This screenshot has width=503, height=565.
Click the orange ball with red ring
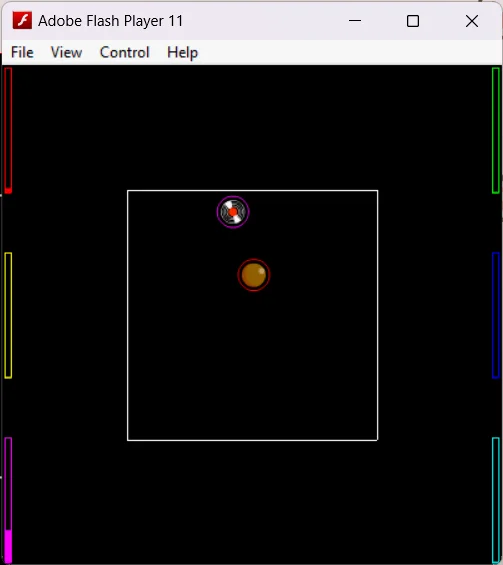[x=254, y=275]
